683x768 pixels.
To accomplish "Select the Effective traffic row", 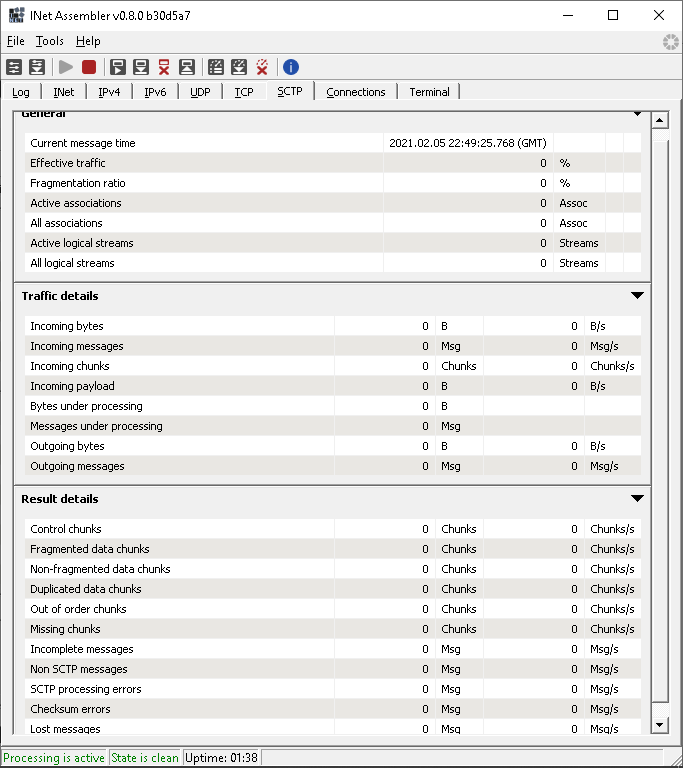I will point(333,163).
